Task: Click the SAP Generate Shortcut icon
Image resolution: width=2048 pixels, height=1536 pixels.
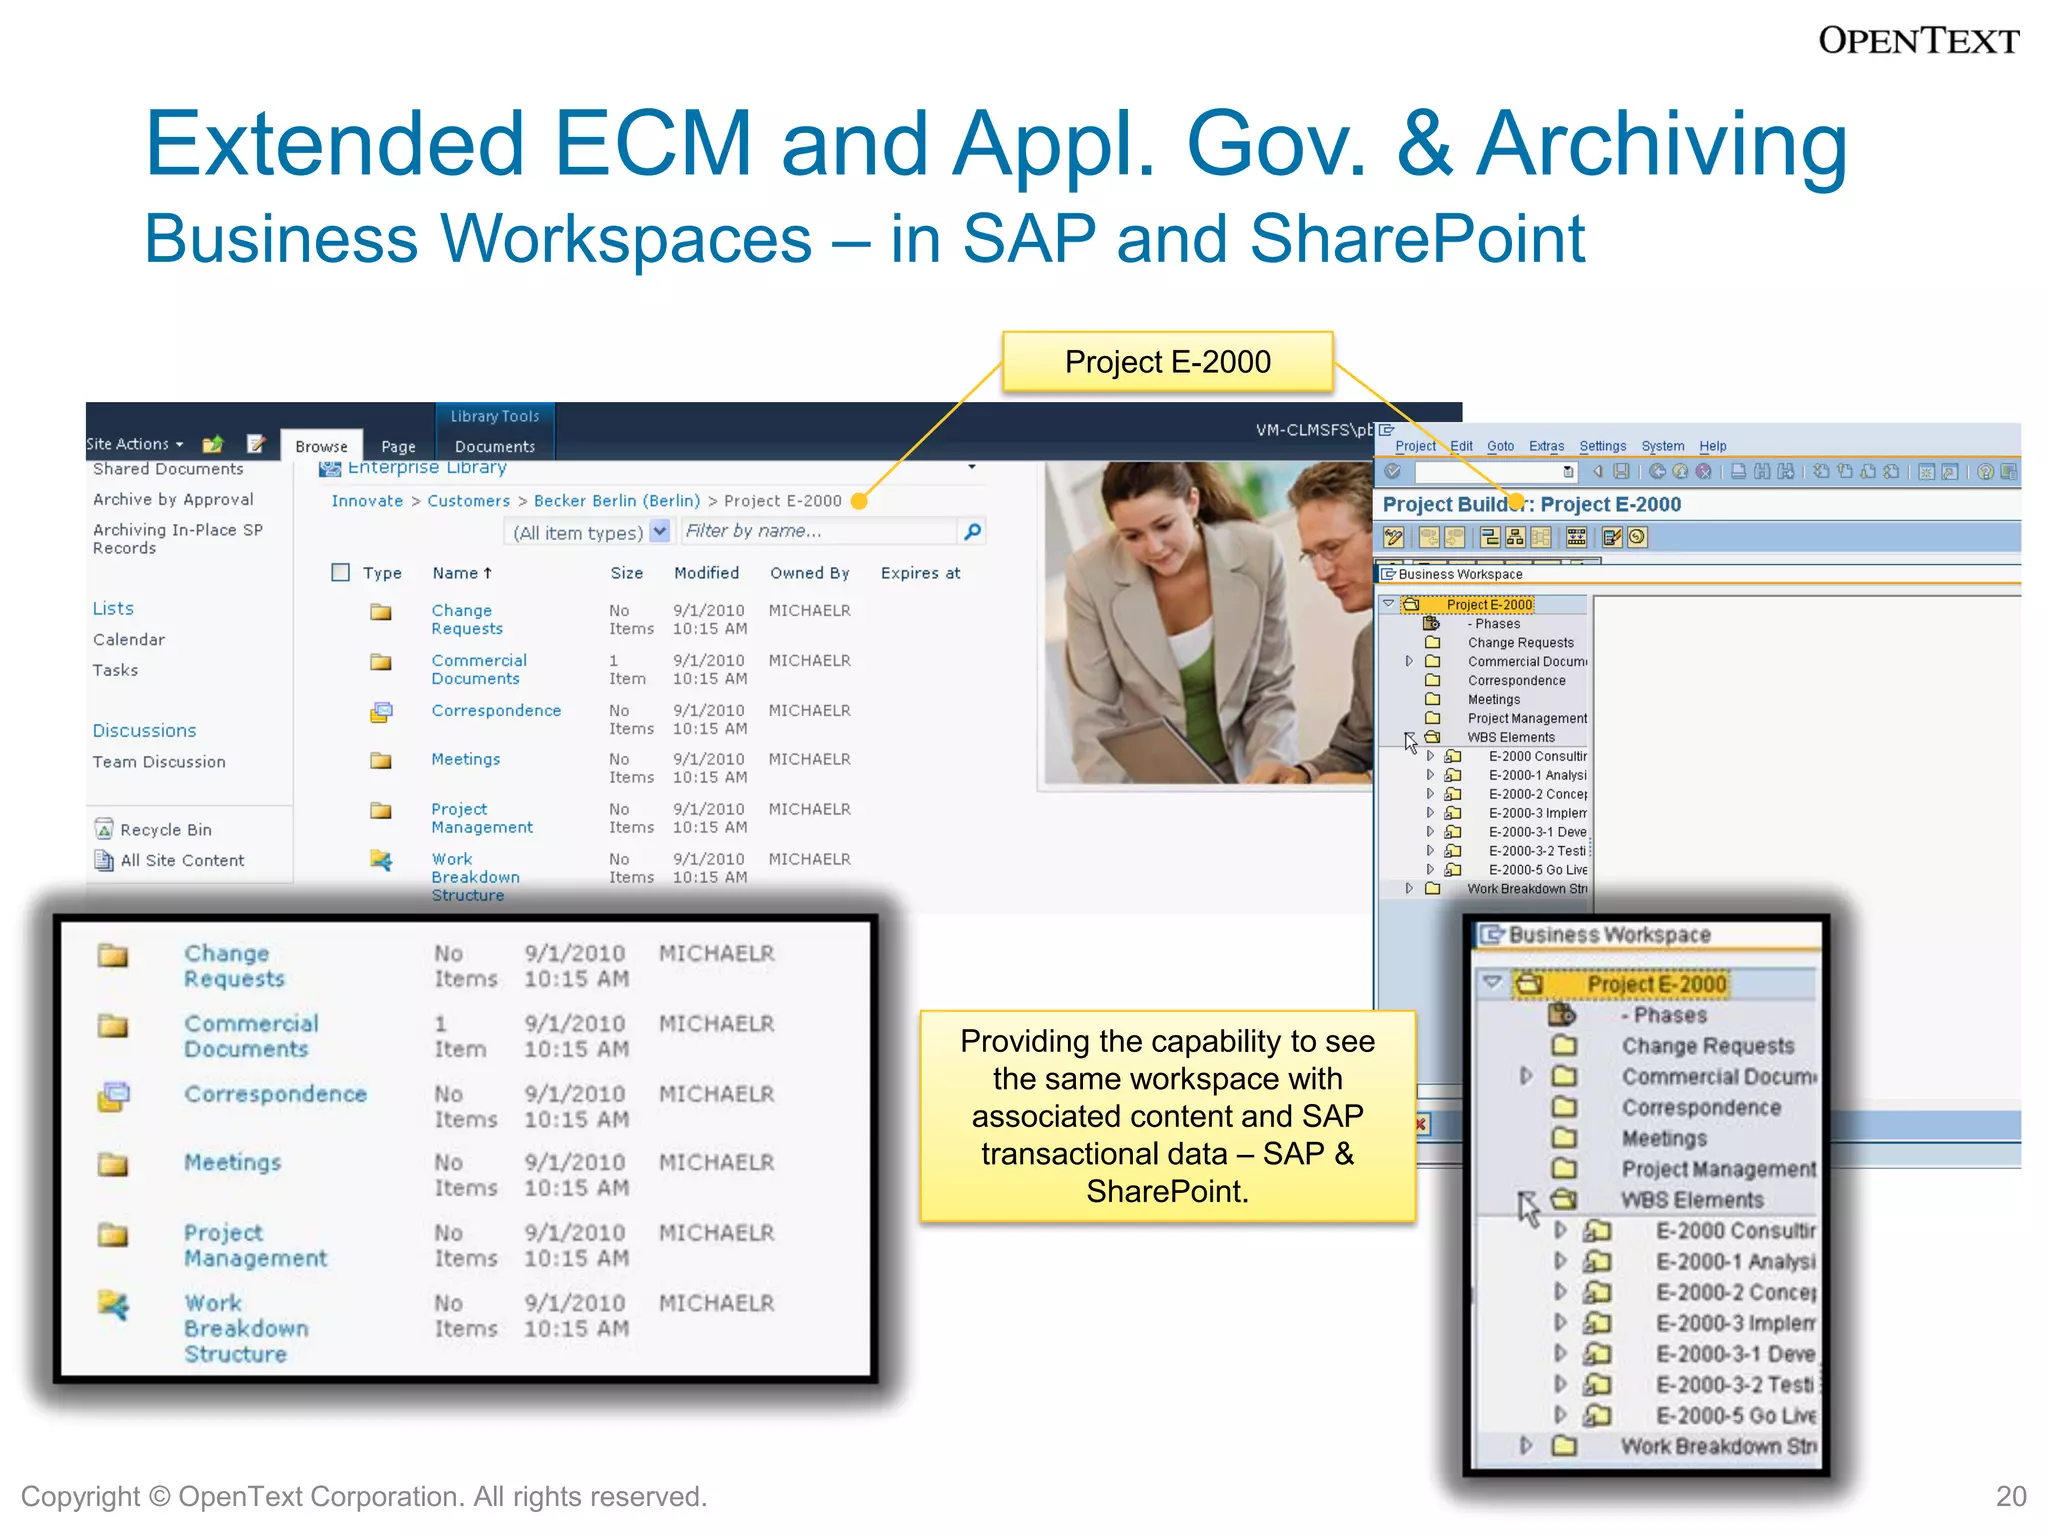Action: (1949, 472)
